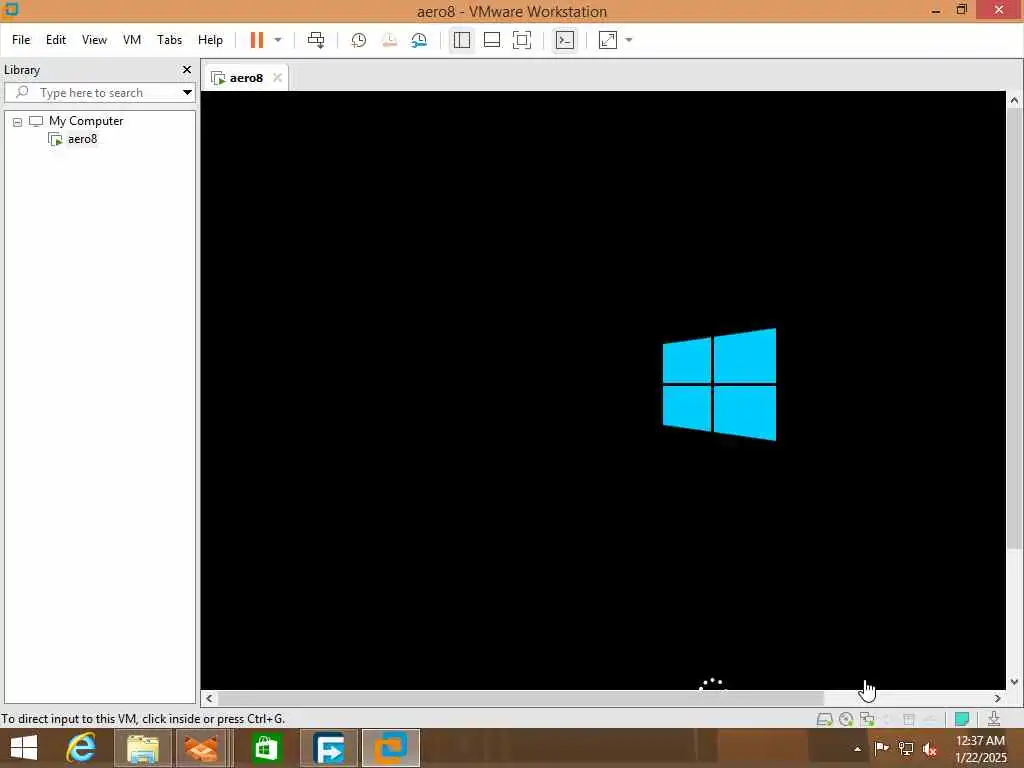Open the snapshot manager icon
This screenshot has height=768, width=1024.
point(419,40)
